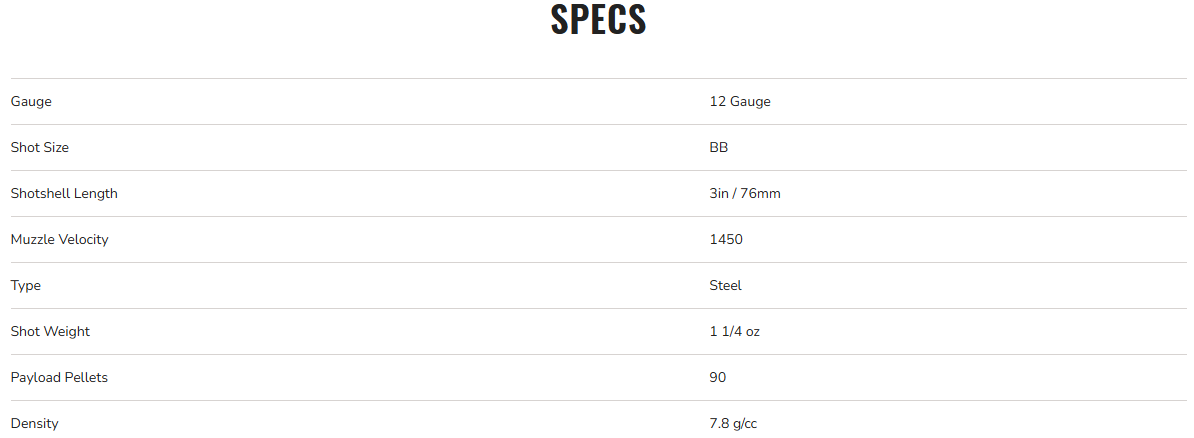Viewport: 1194px width, 438px height.
Task: Select the 7.8 density number
Action: pyautogui.click(x=719, y=423)
